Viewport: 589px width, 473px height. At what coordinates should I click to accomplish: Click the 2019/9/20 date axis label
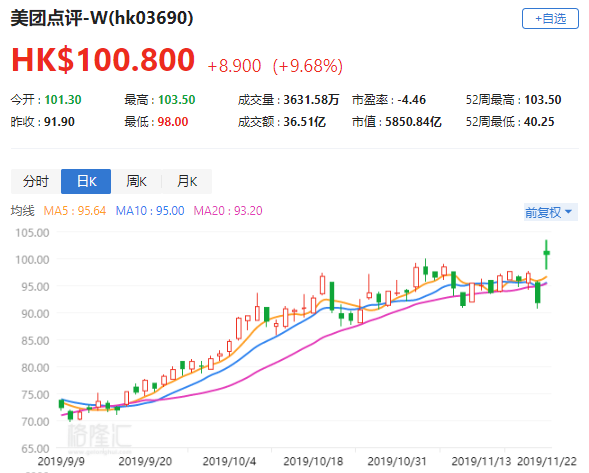145,461
